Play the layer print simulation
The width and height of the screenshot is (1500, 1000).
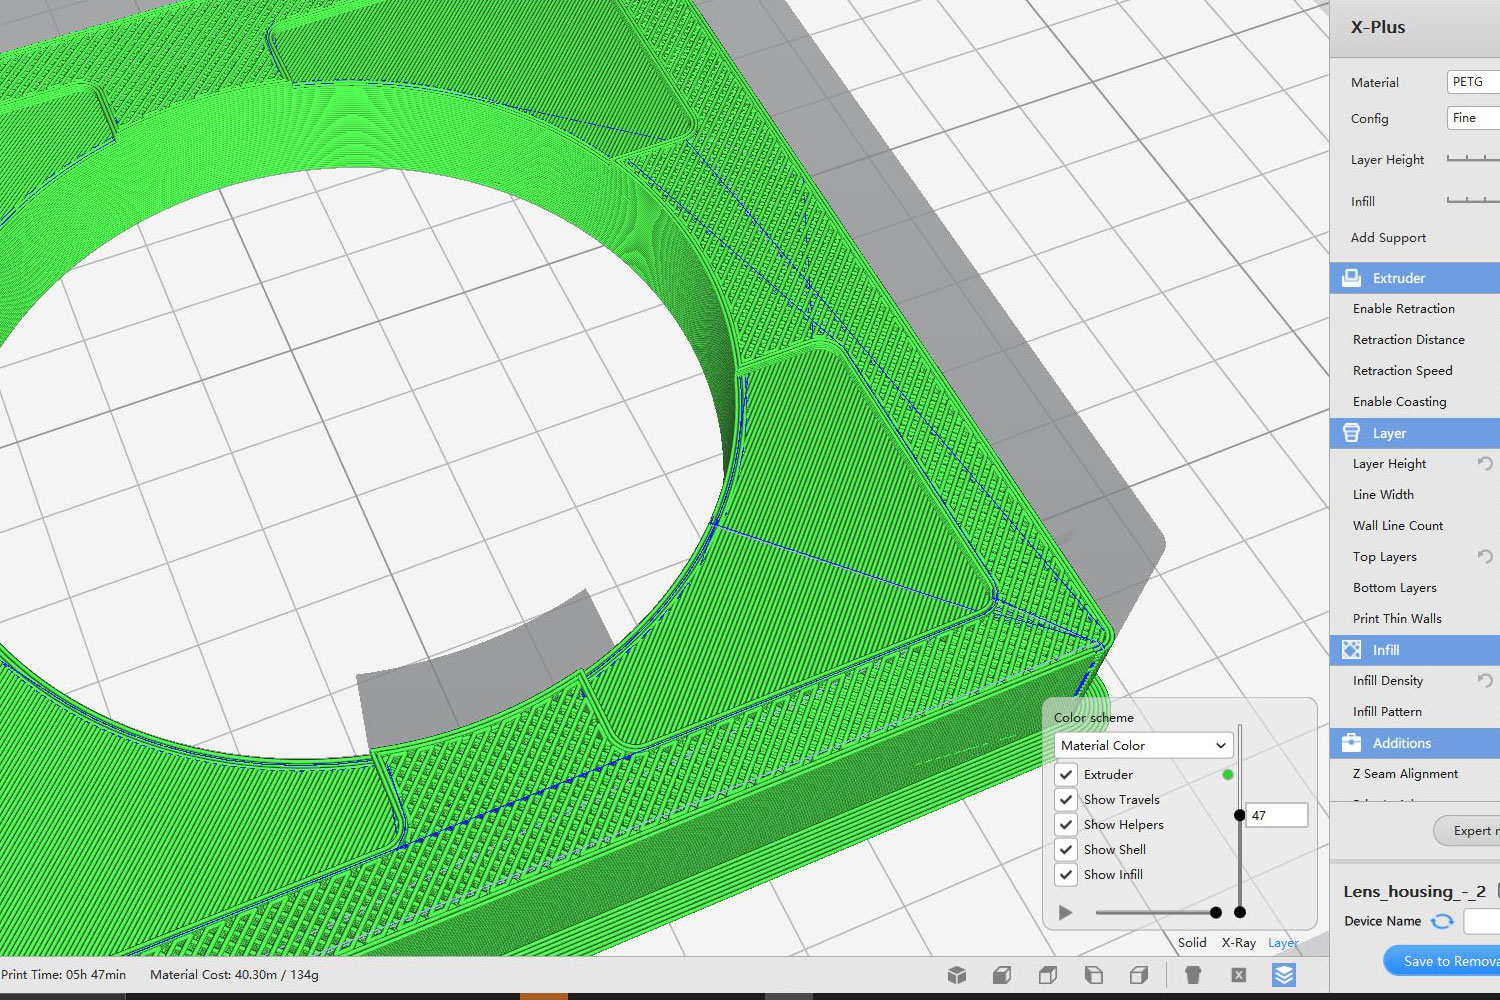[x=1066, y=912]
